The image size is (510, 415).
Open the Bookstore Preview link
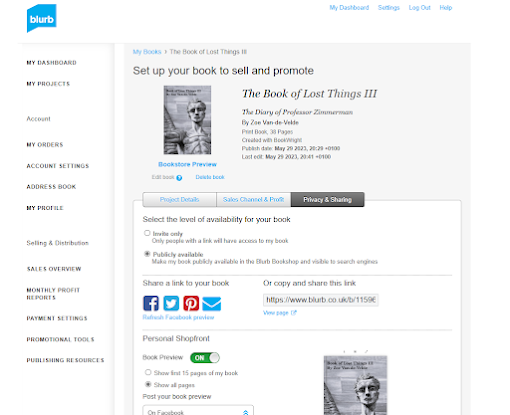tap(187, 164)
